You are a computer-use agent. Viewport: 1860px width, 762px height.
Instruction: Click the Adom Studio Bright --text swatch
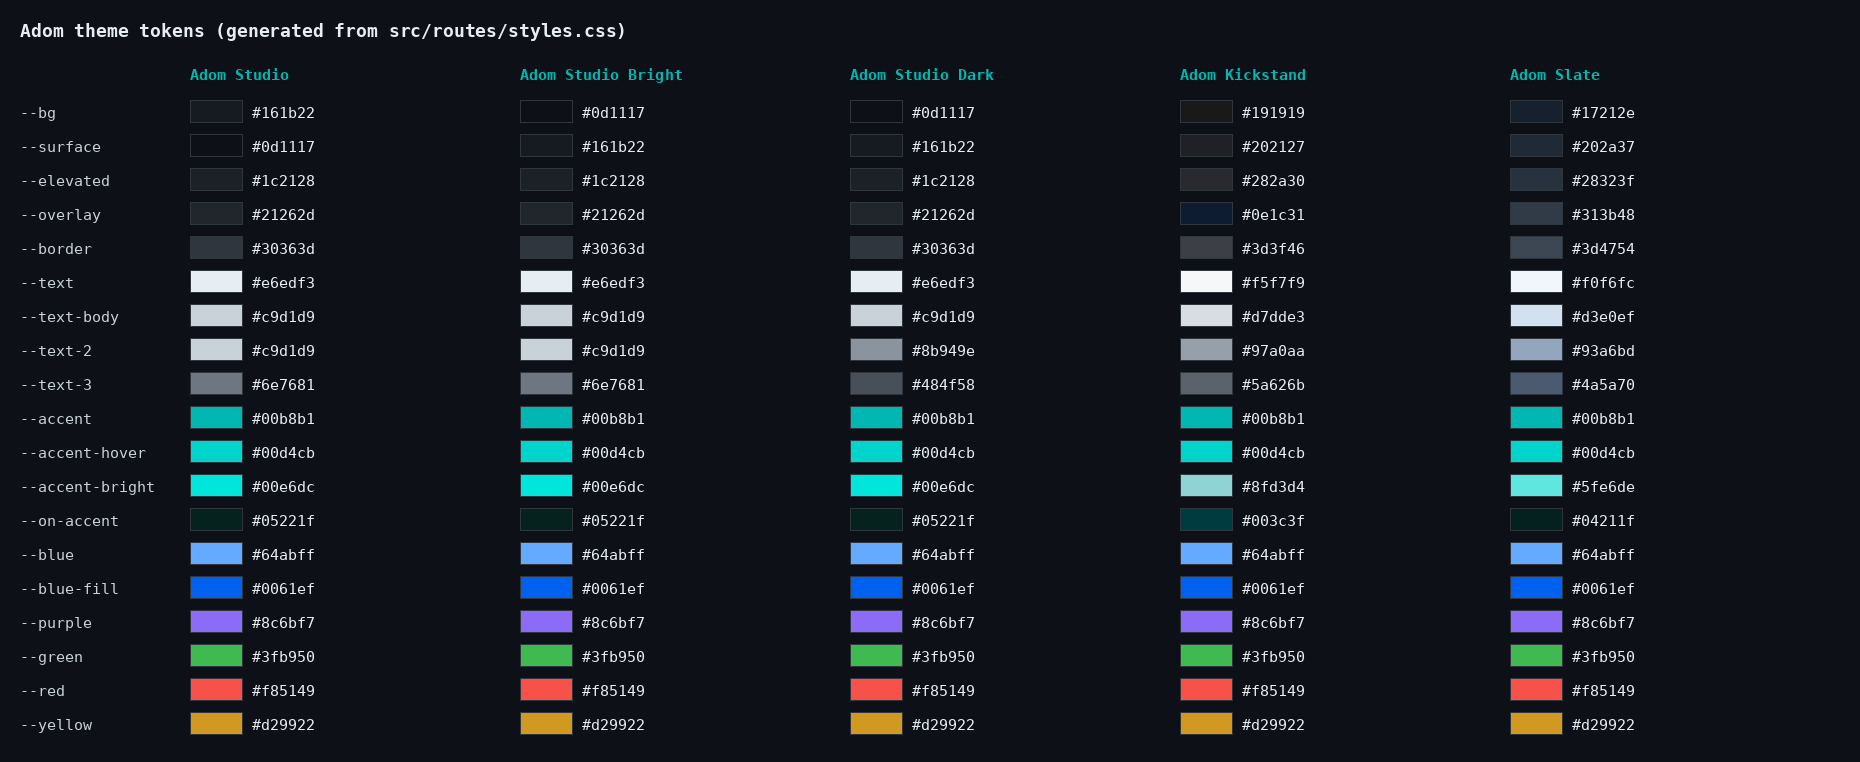pos(546,282)
